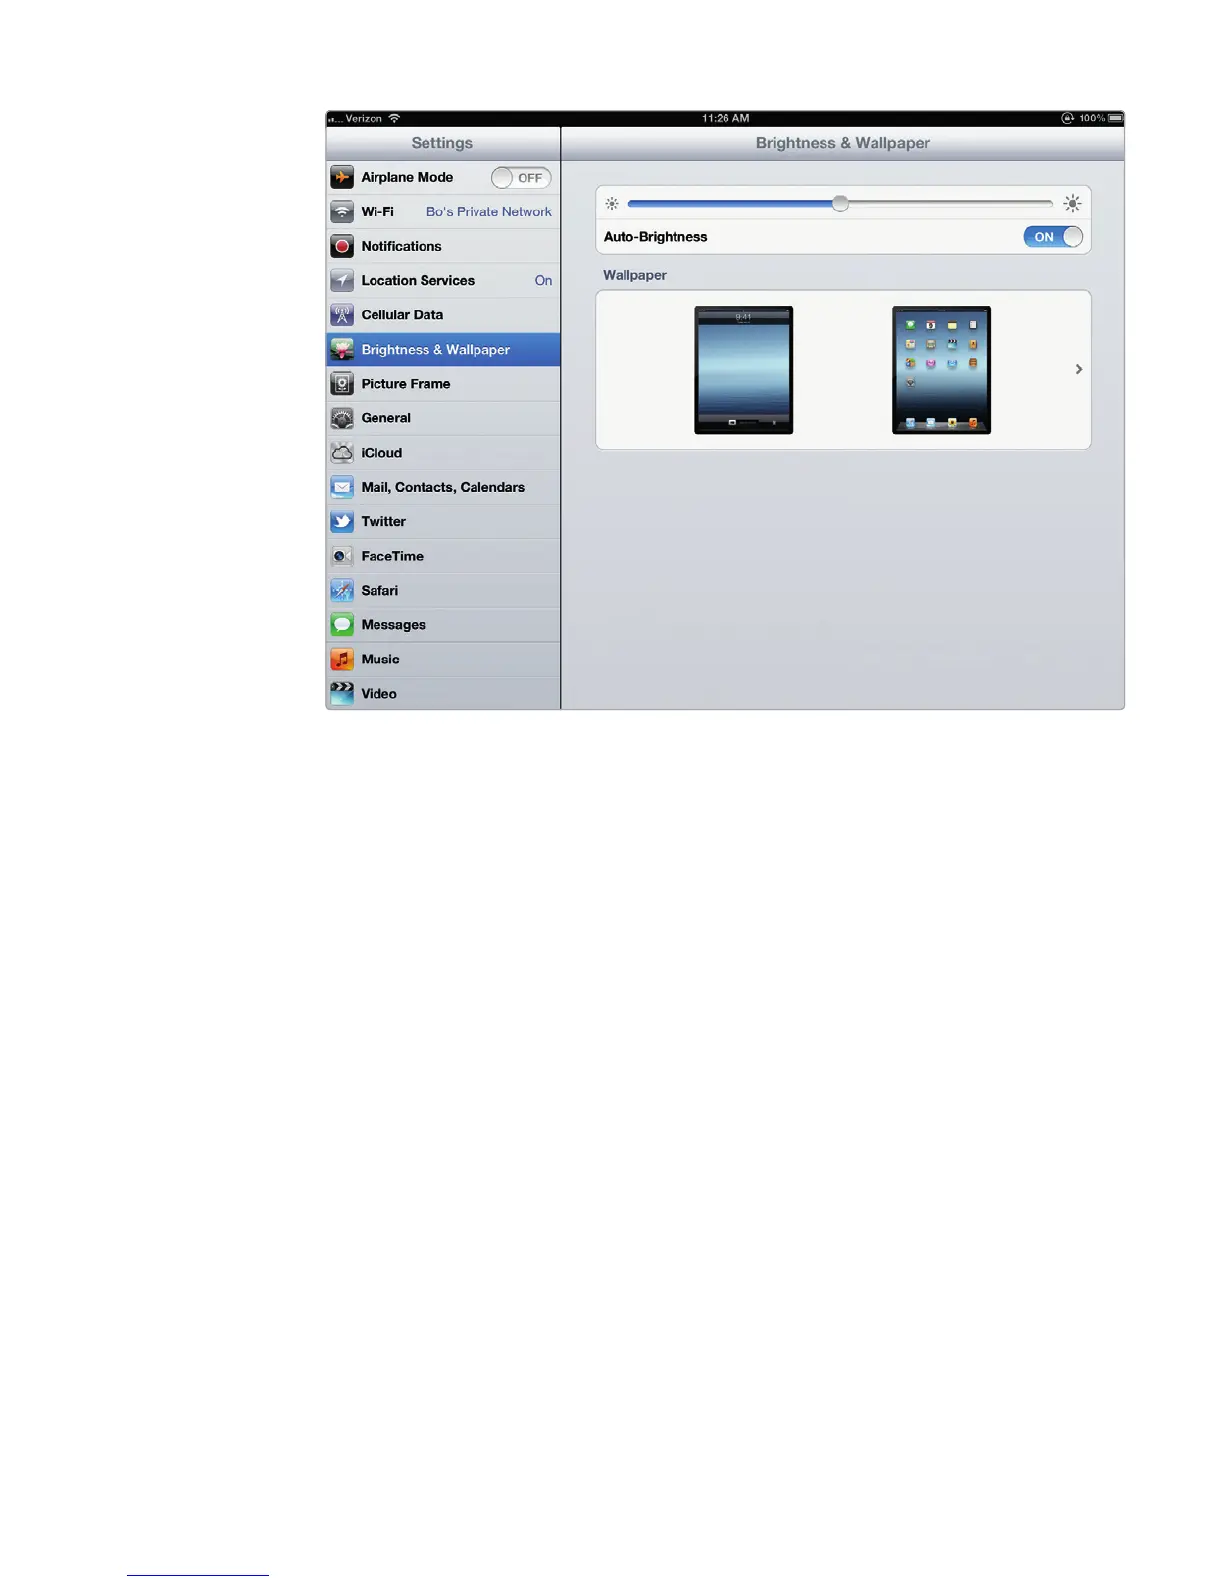Tap the battery icon in the status bar
The image size is (1224, 1584).
[1115, 118]
